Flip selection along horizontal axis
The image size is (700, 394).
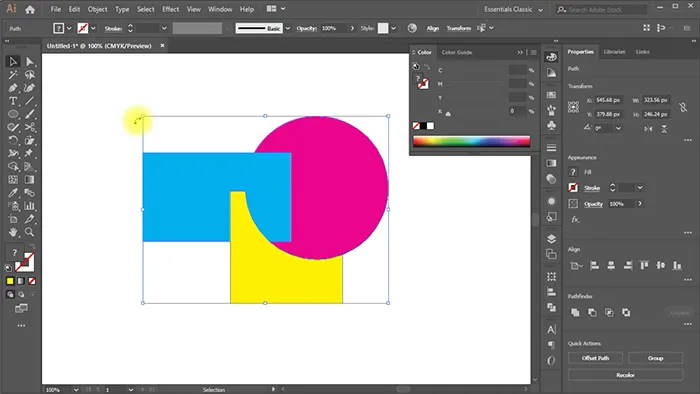[648, 129]
